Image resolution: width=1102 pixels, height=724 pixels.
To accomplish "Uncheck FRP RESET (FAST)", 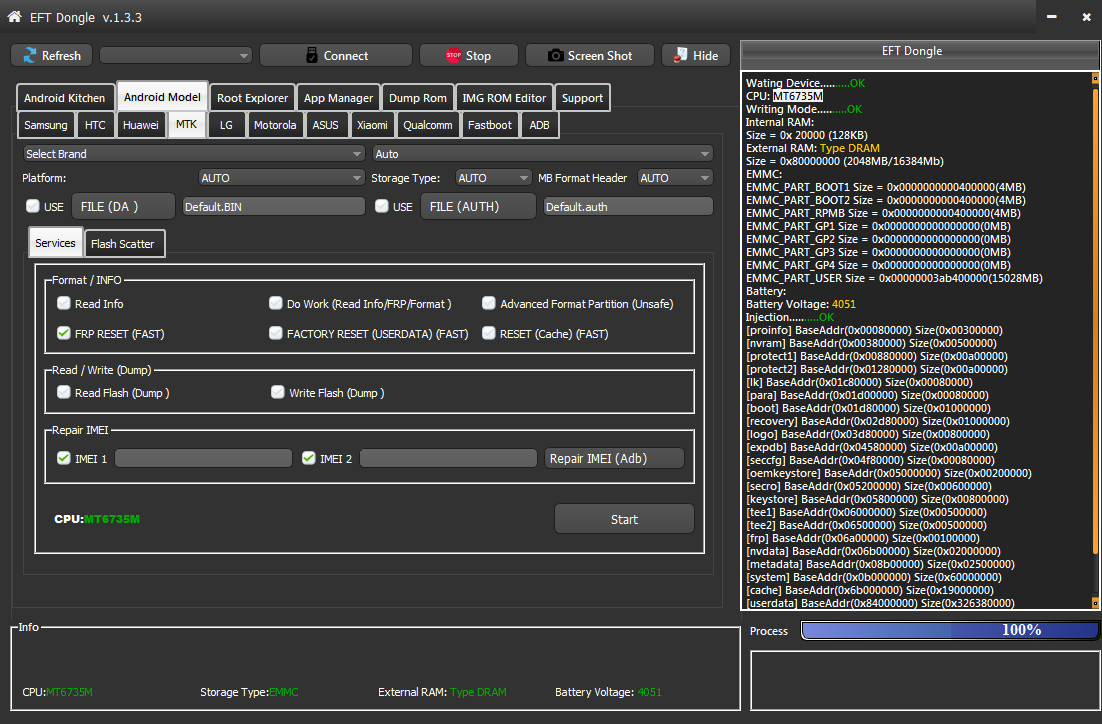I will coord(64,333).
